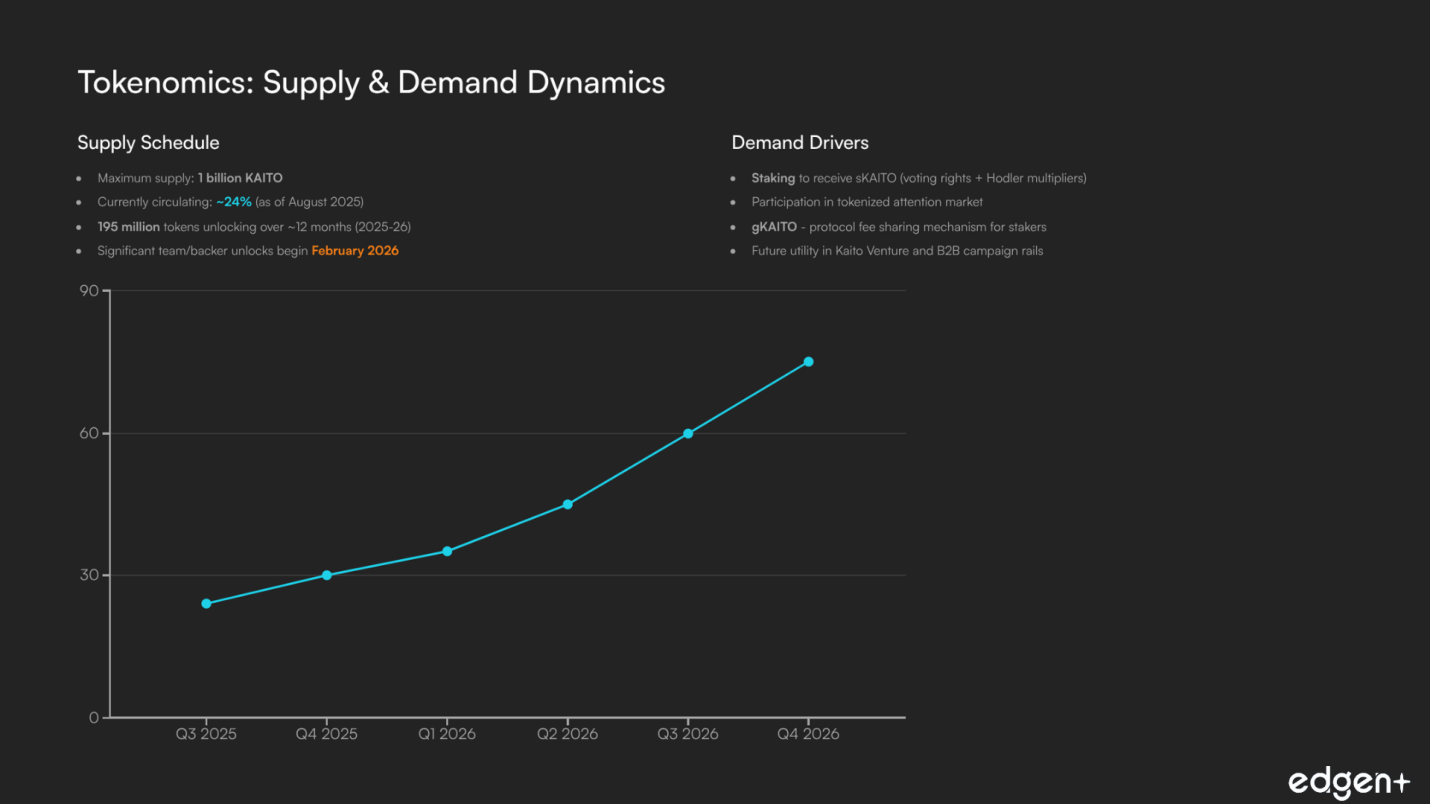Select the Q4 2025 data point on the line
Viewport: 1430px width, 804px height.
[327, 575]
